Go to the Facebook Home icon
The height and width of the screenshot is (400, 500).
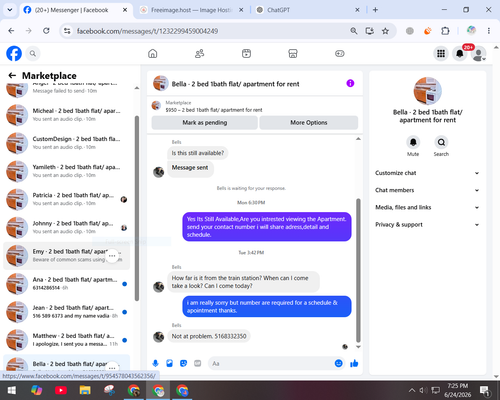[153, 53]
